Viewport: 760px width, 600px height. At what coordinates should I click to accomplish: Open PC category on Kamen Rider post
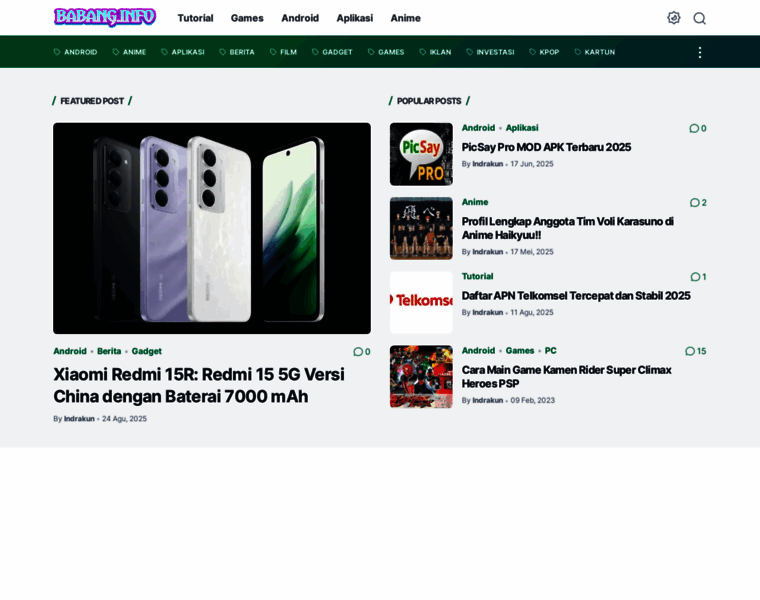[x=551, y=350]
